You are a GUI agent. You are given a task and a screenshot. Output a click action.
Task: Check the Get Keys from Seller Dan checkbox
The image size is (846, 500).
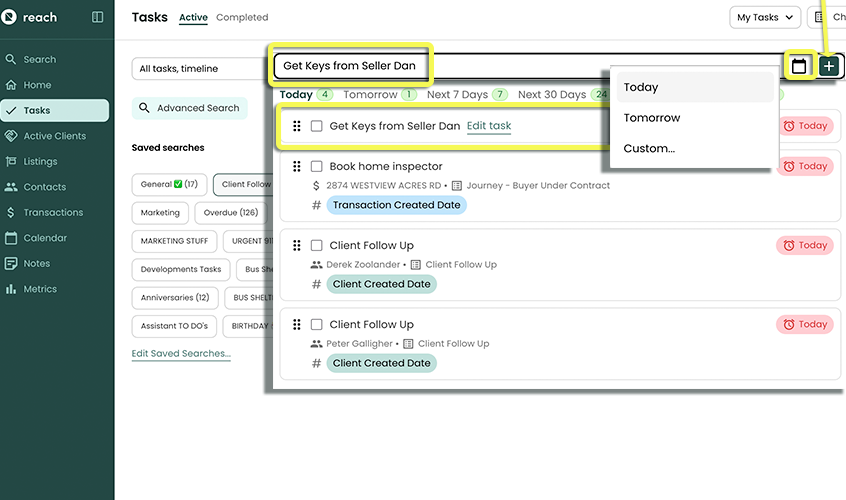tap(316, 126)
